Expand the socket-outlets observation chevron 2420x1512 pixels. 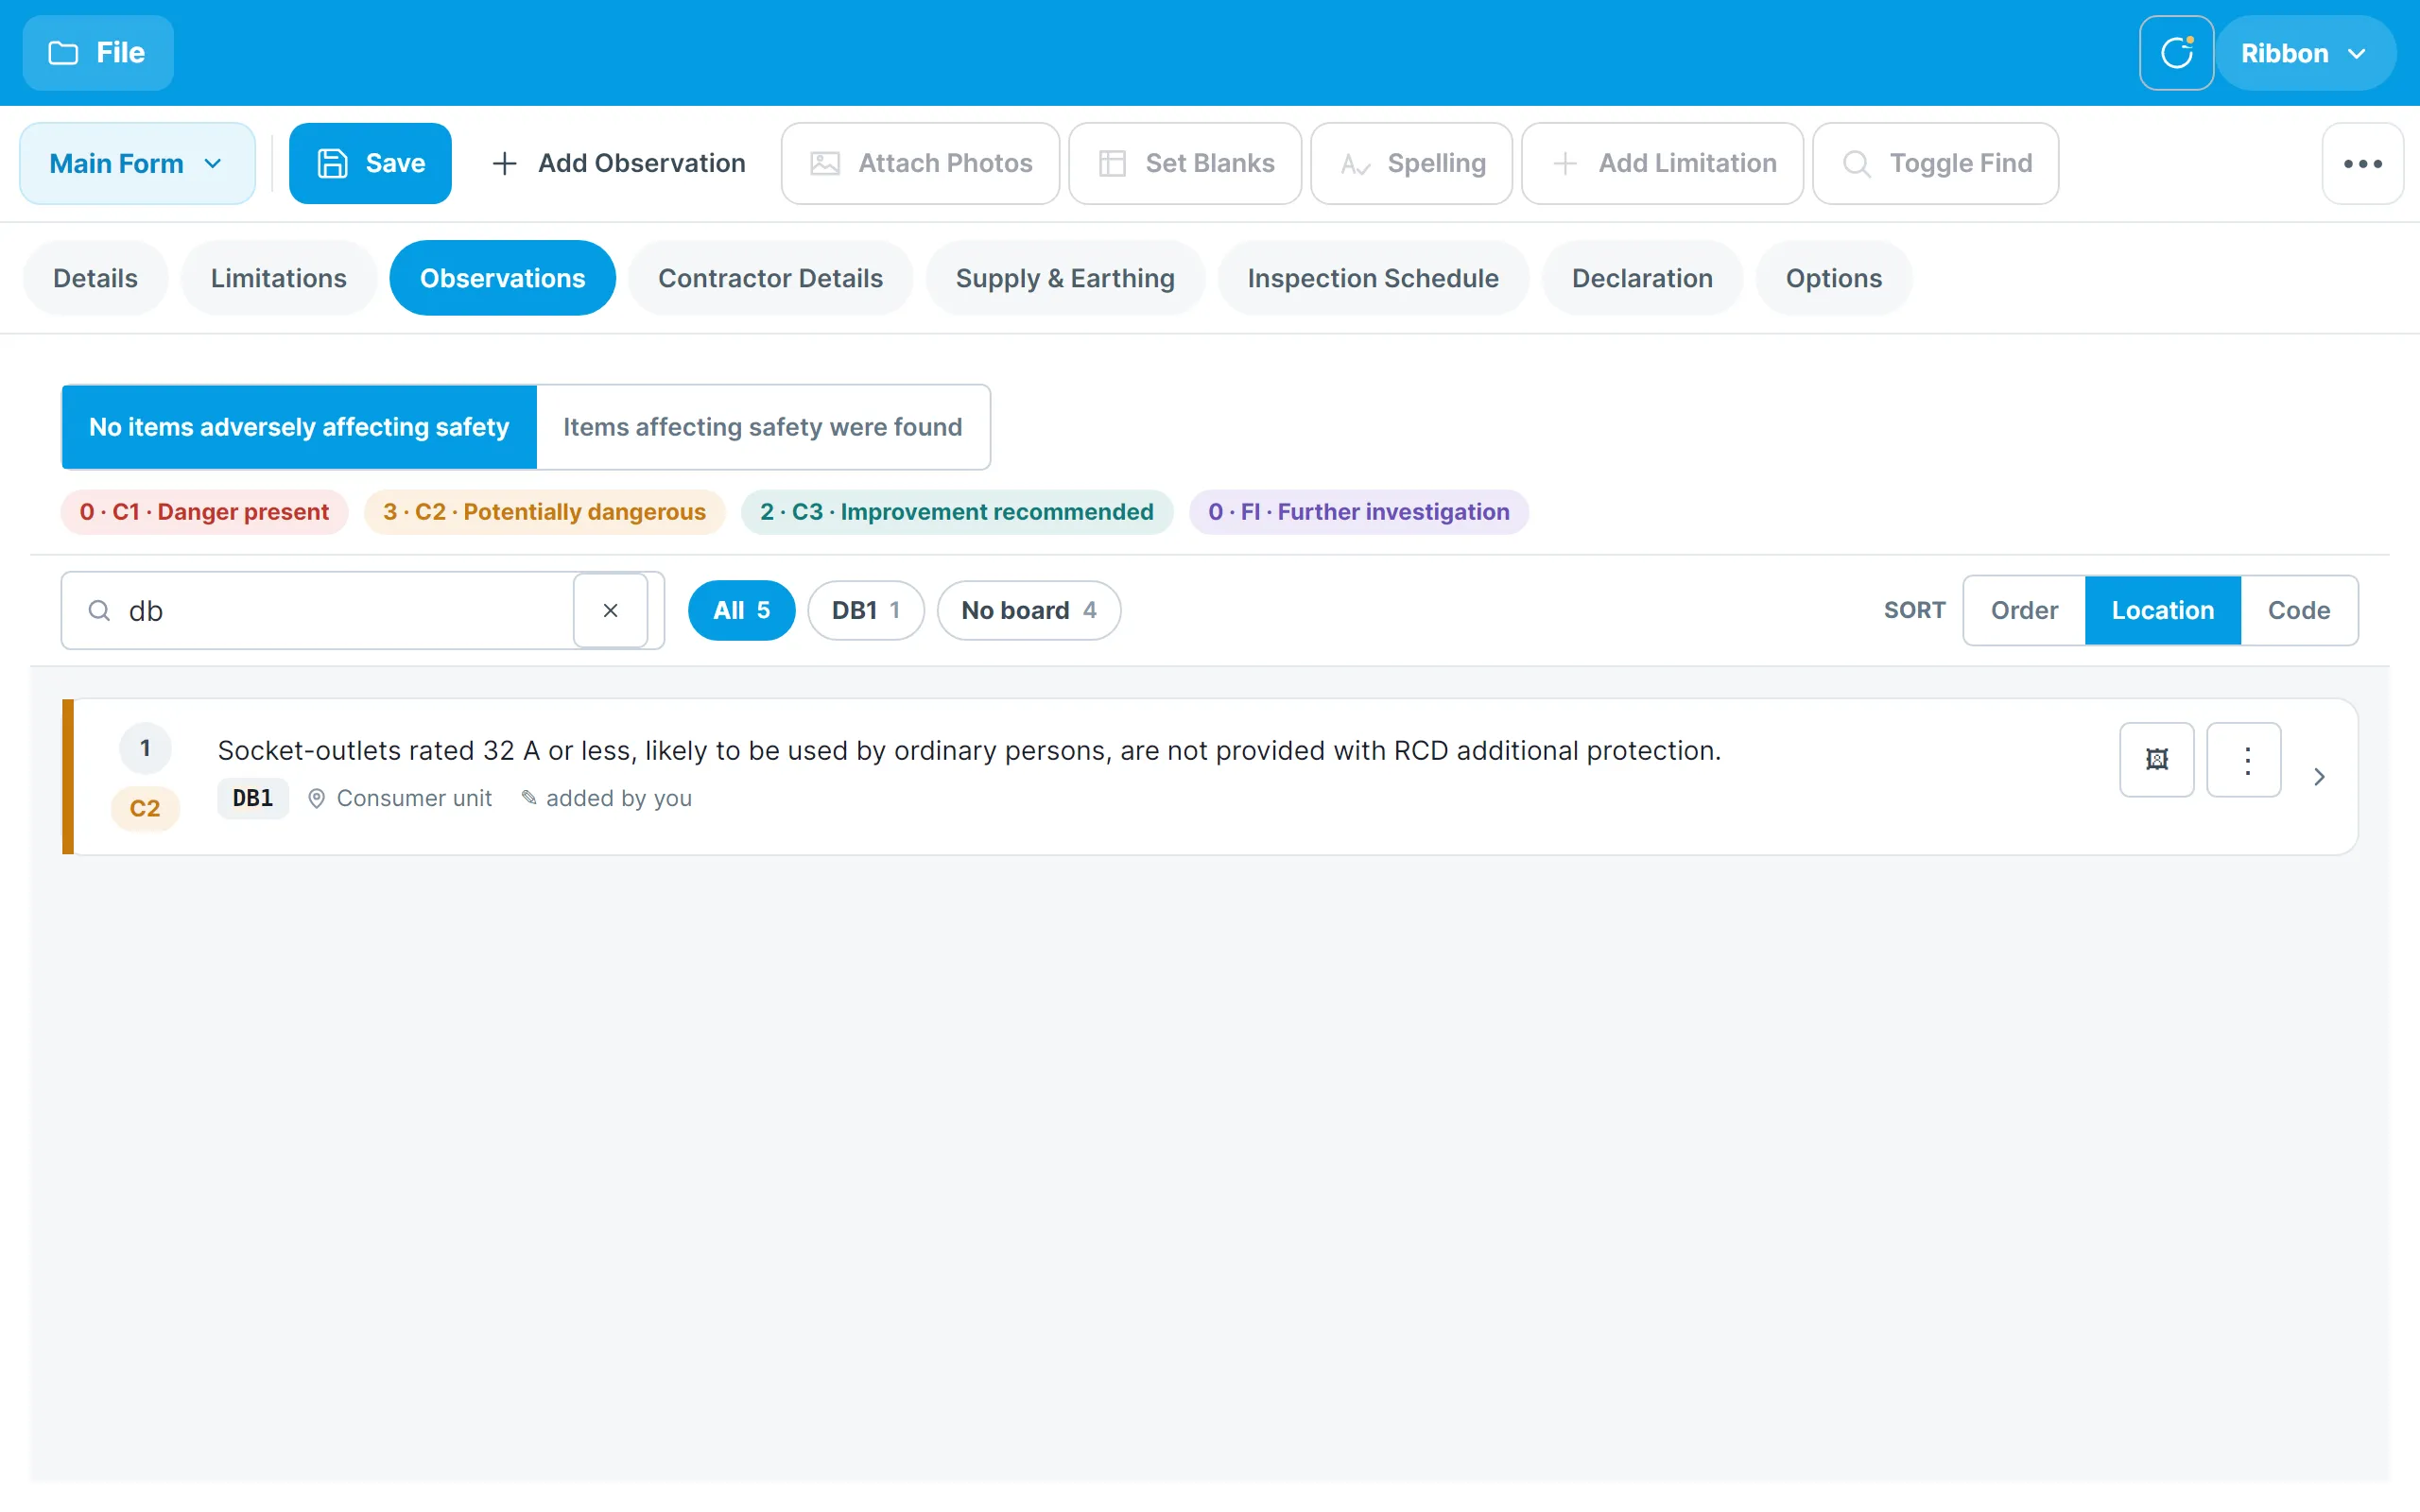tap(2319, 777)
